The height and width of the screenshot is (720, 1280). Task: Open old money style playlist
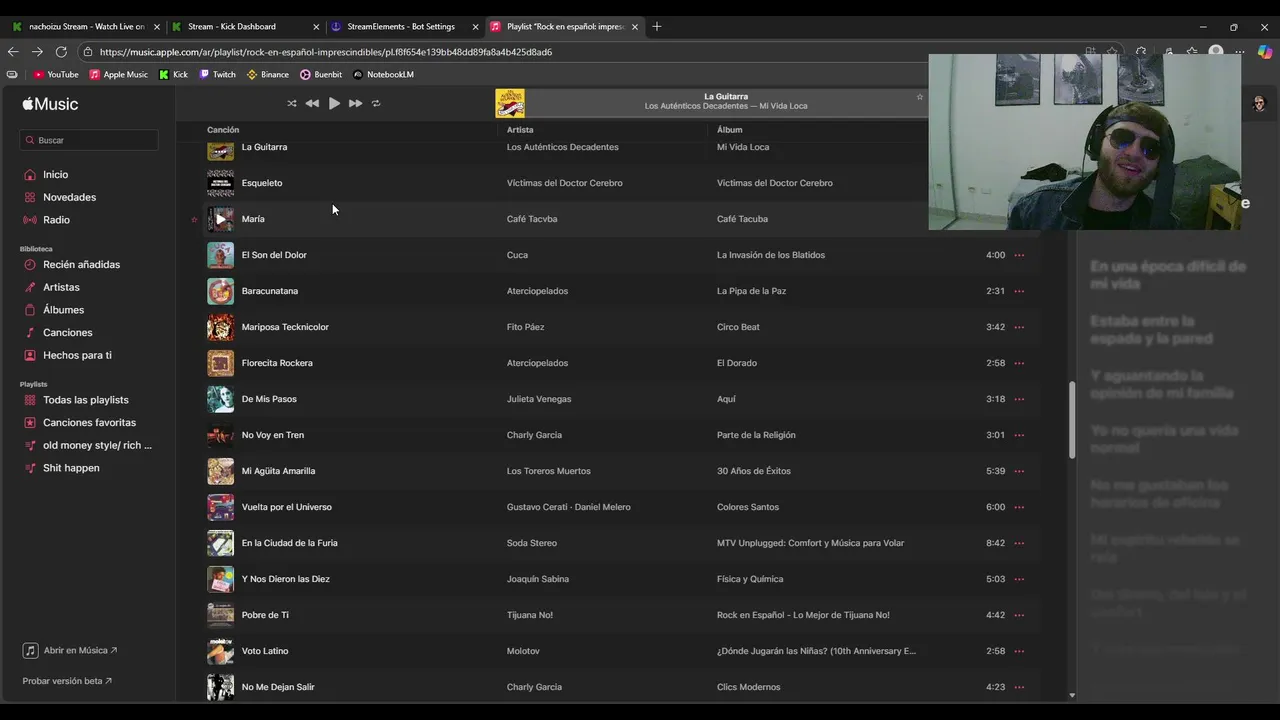tap(97, 445)
